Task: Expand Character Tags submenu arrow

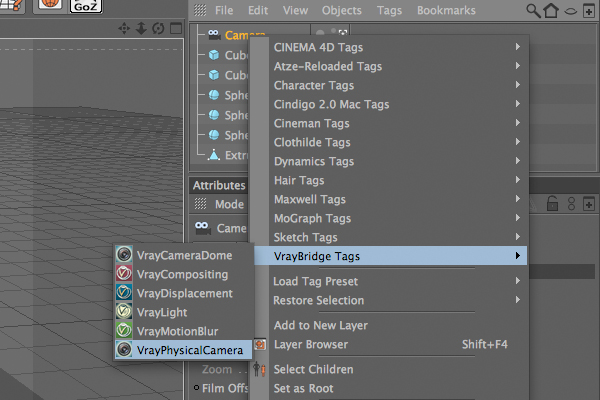Action: (517, 85)
